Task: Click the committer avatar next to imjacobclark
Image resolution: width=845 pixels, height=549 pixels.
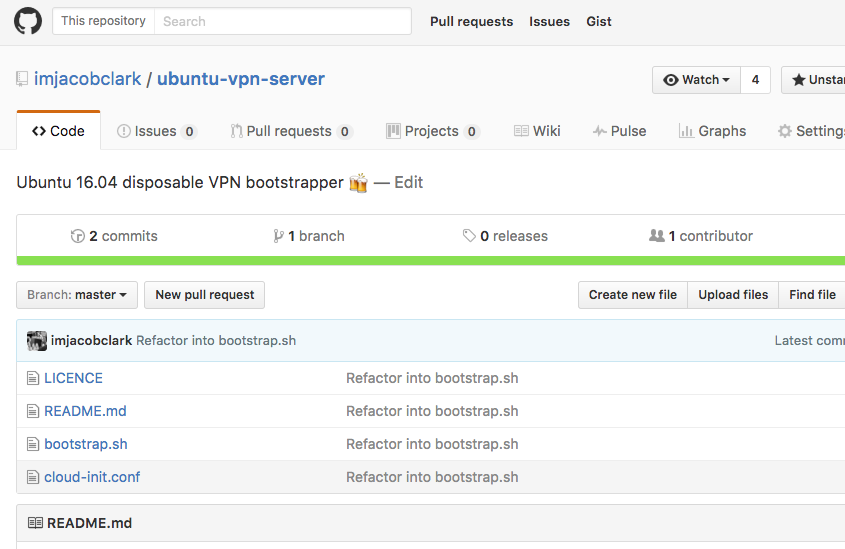Action: 37,341
